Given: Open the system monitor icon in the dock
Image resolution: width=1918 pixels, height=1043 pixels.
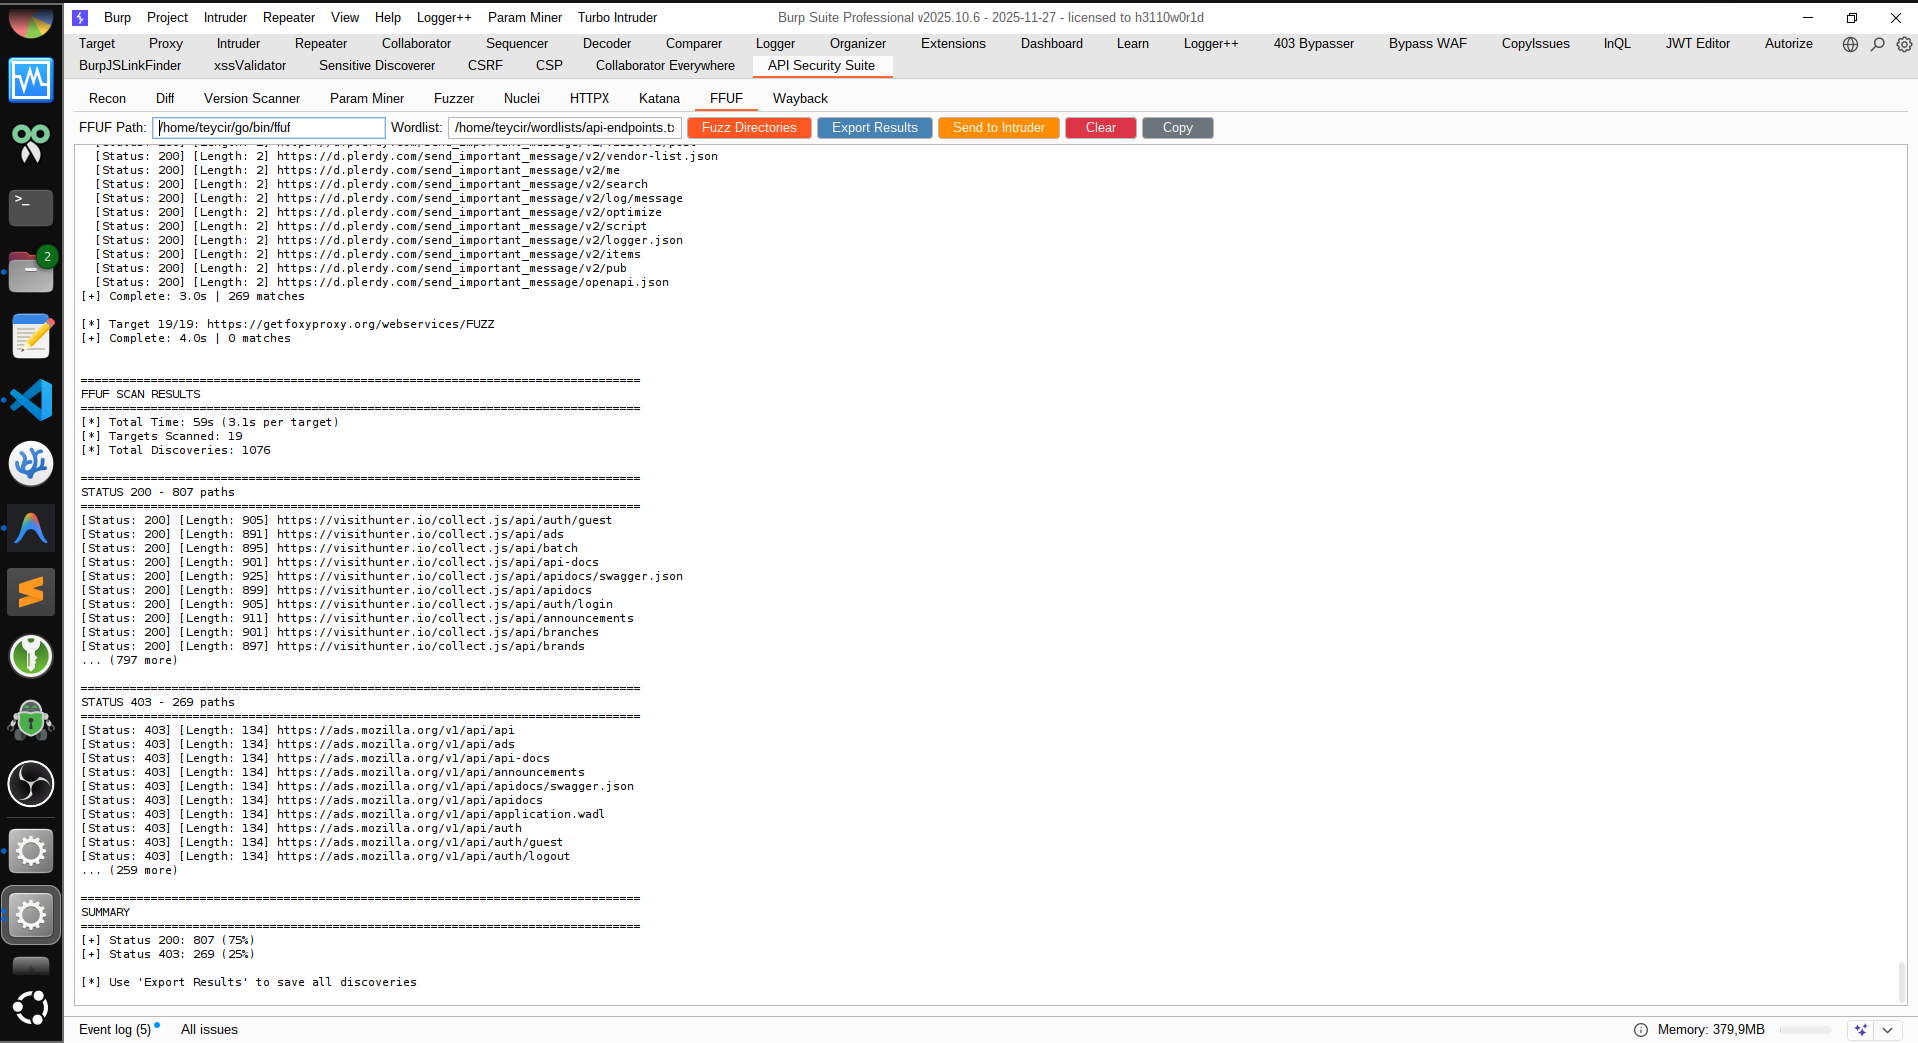Looking at the screenshot, I should pyautogui.click(x=31, y=80).
